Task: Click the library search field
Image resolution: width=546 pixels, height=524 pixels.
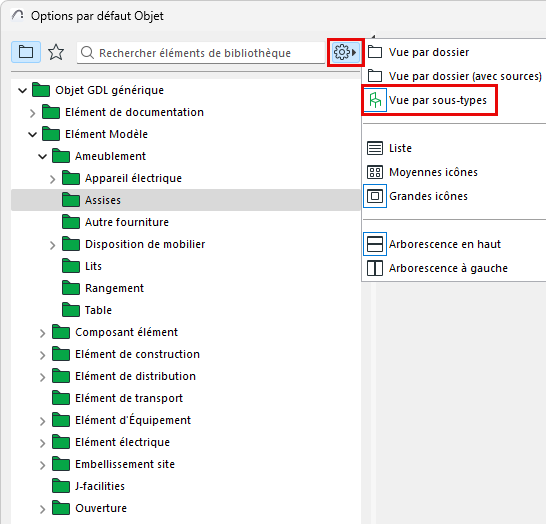Action: 201,53
